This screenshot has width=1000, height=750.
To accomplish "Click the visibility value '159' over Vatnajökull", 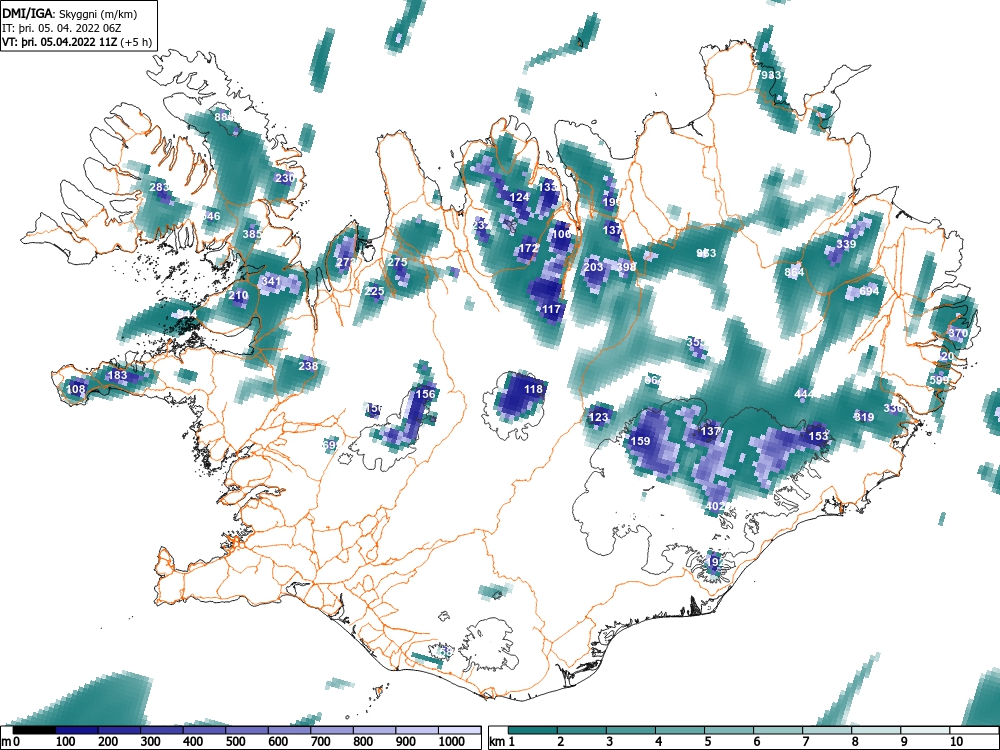I will tap(640, 441).
